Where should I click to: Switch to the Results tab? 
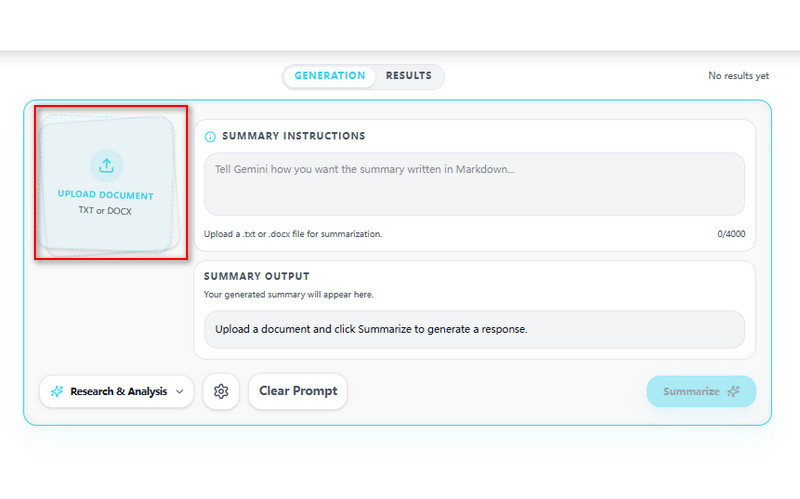(x=409, y=76)
